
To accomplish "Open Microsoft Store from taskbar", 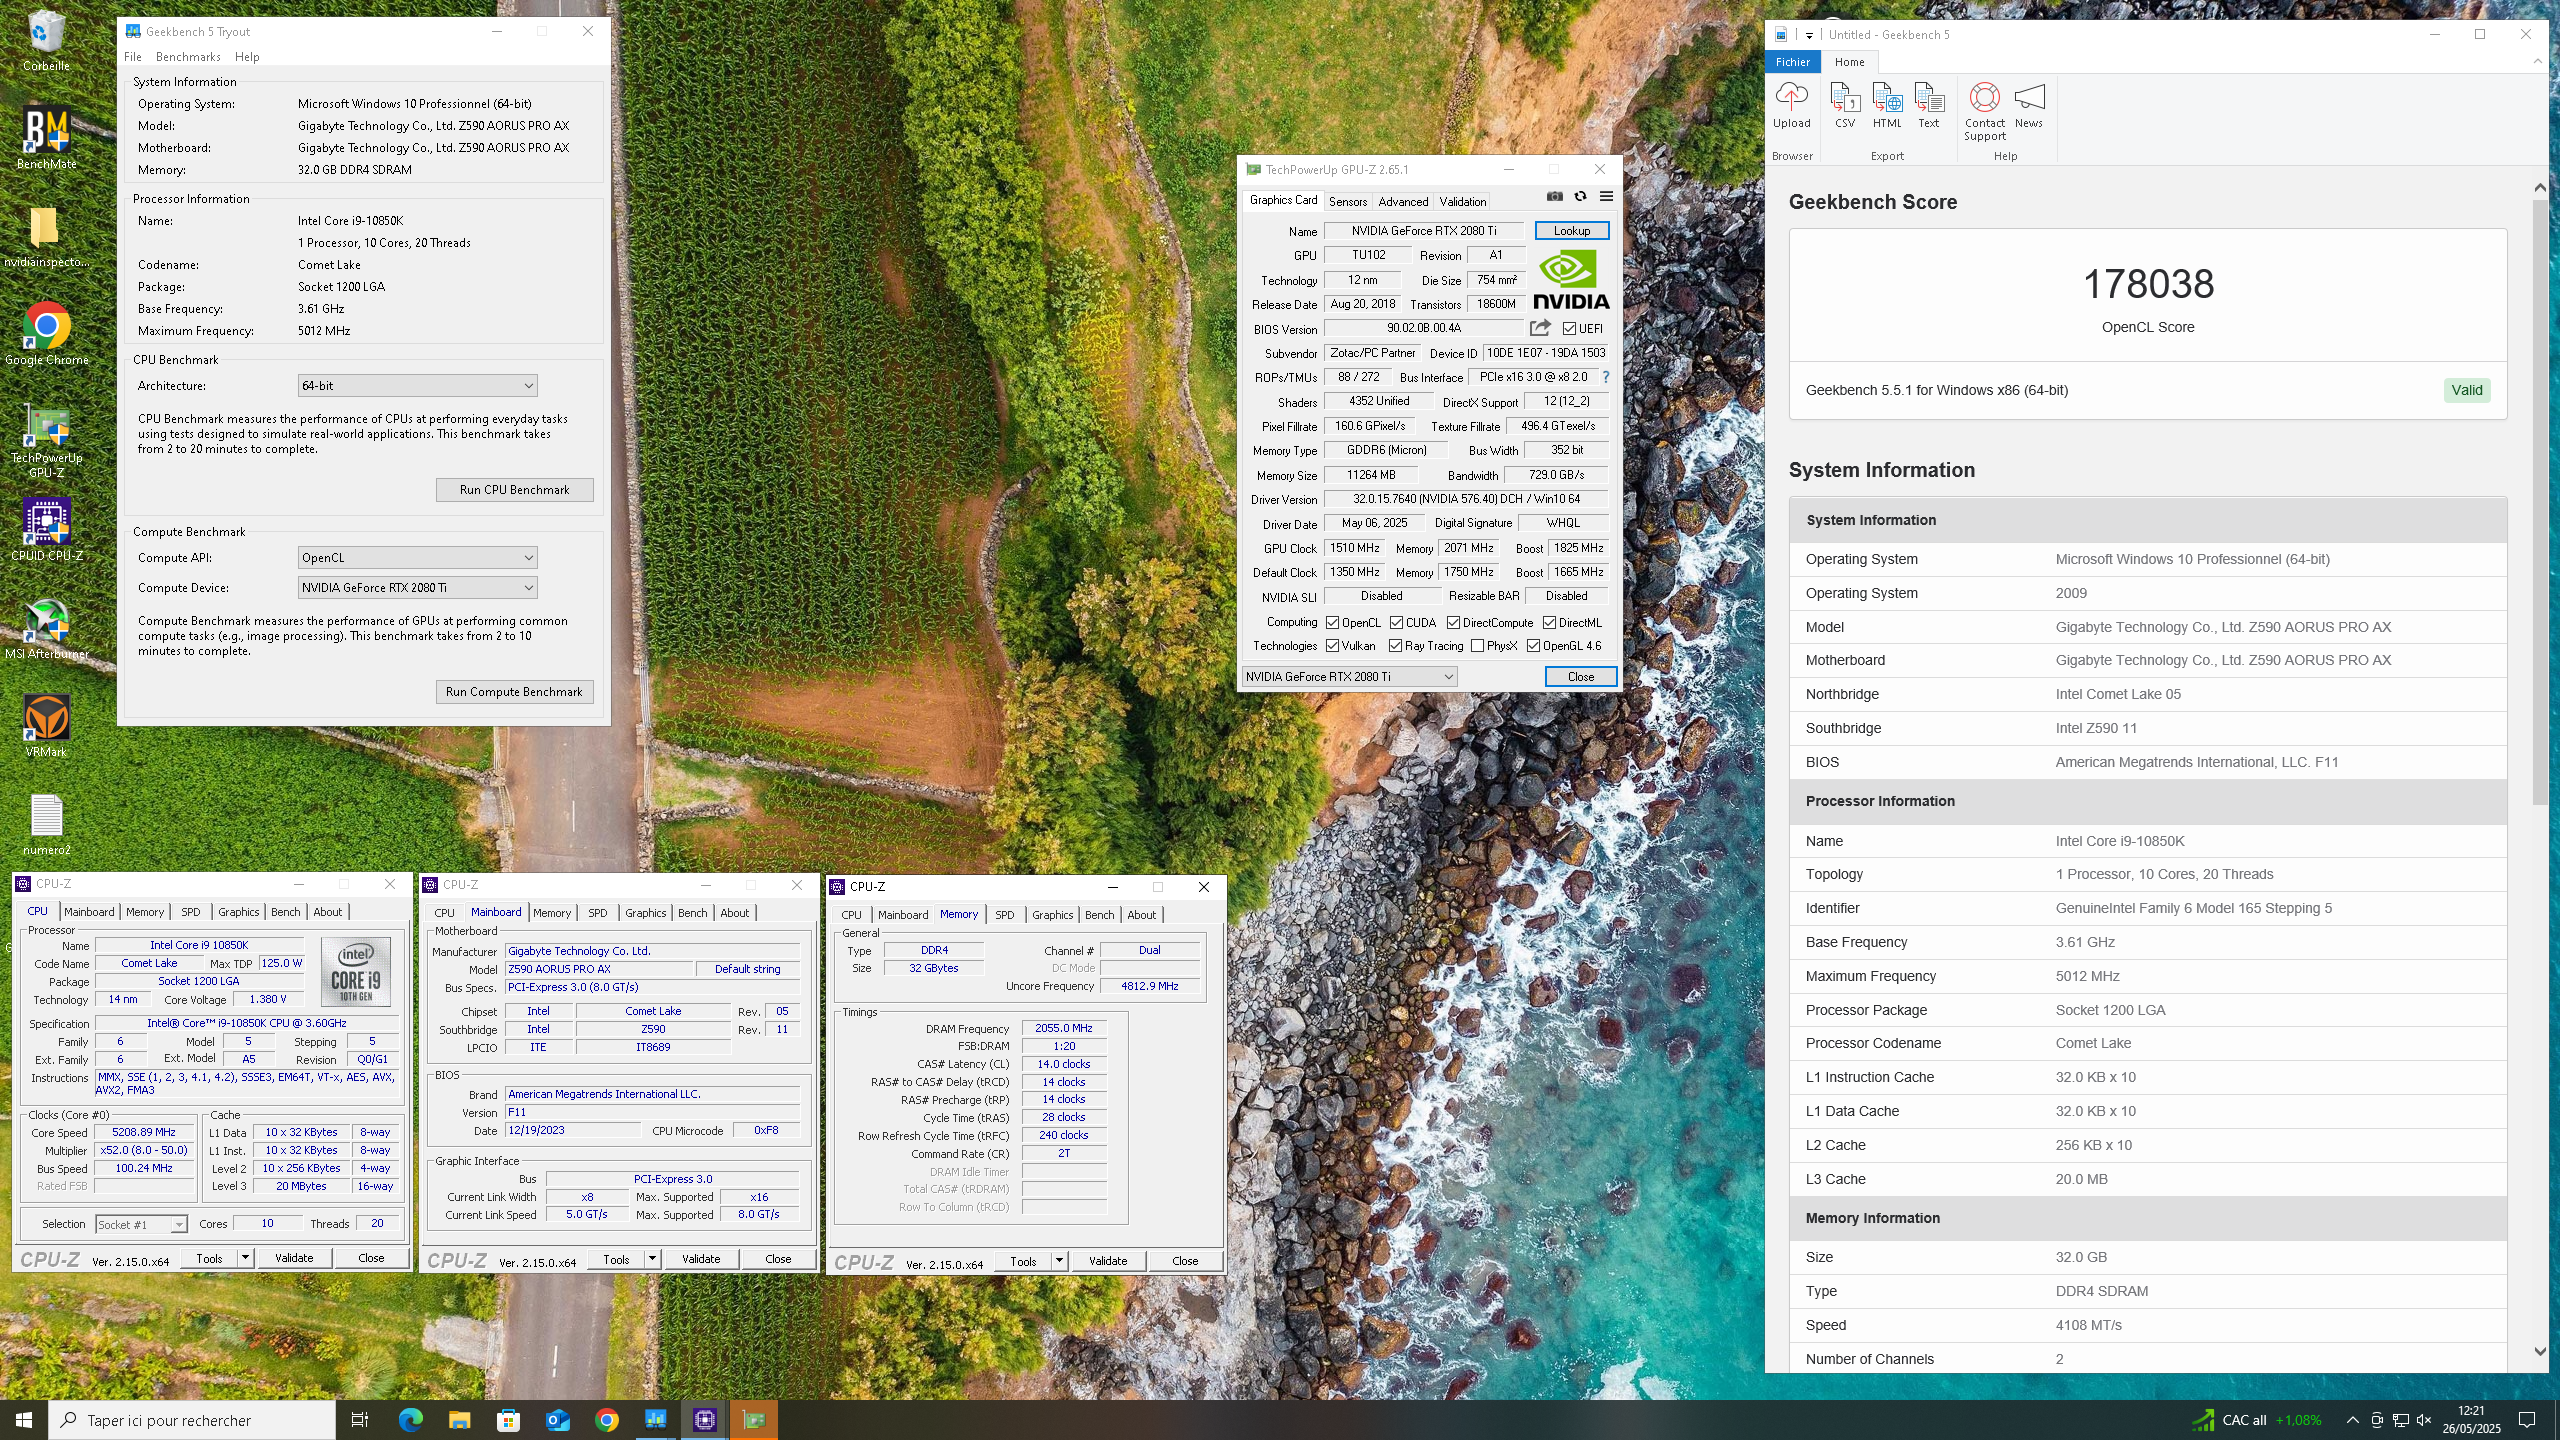I will (x=508, y=1420).
